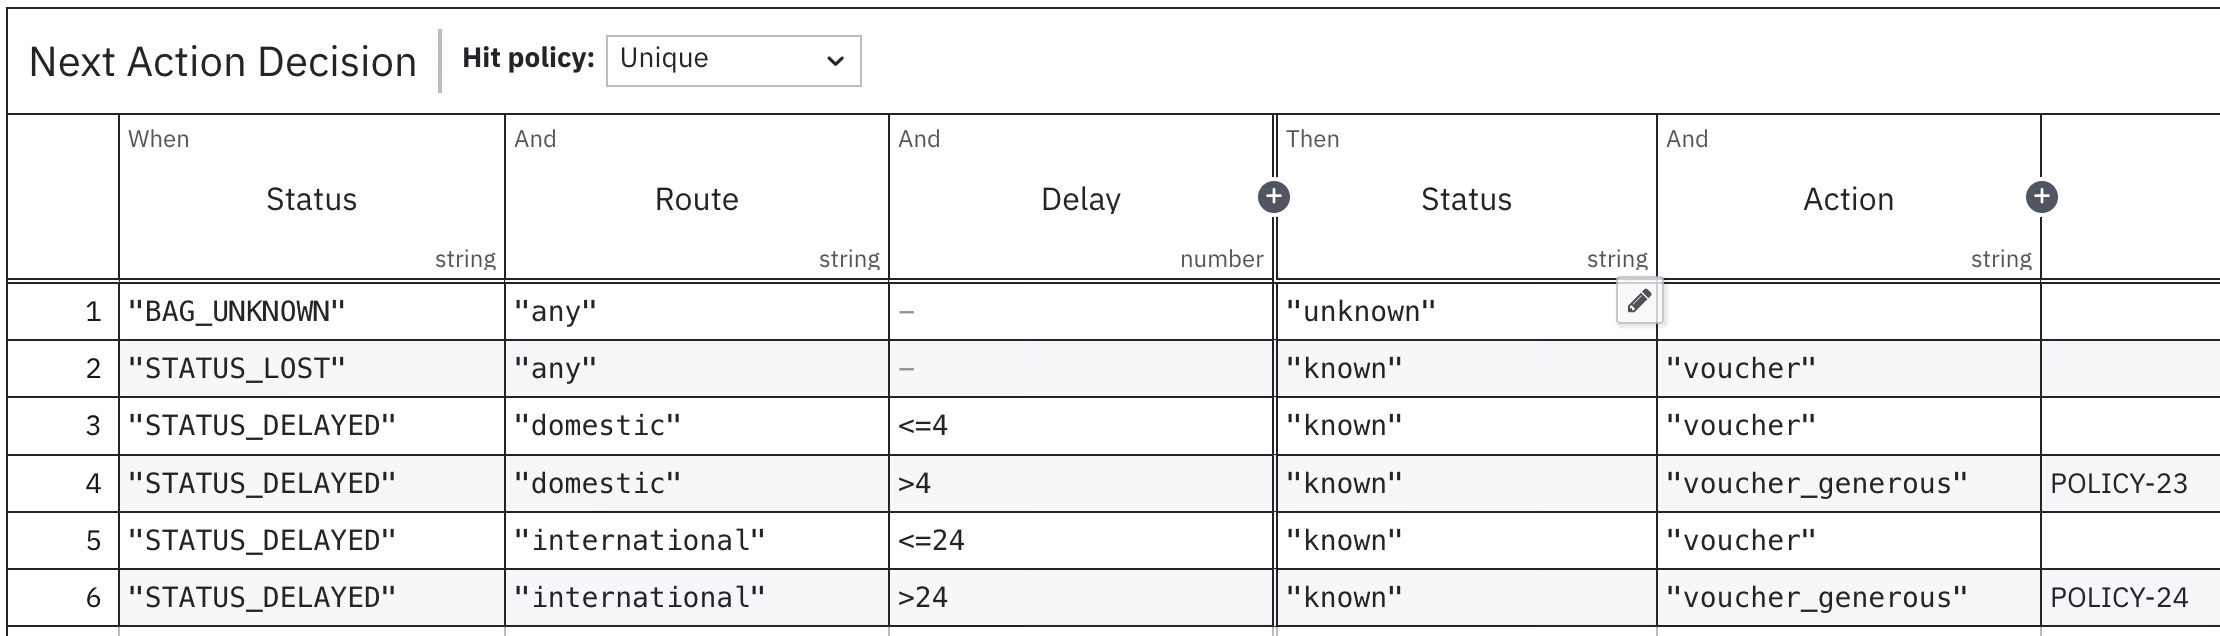This screenshot has height=636, width=2220.
Task: Click the pencil edit icon in row 1
Action: (x=1639, y=301)
